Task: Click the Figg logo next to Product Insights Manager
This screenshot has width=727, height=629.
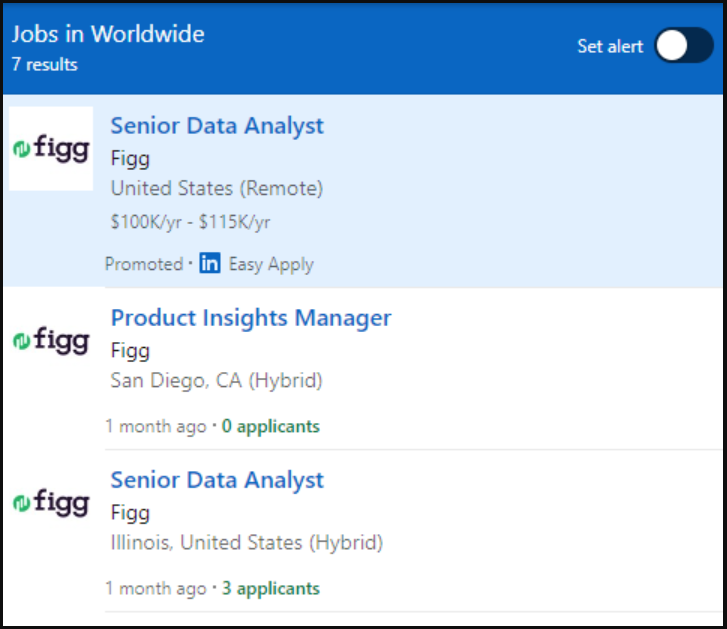Action: [51, 340]
